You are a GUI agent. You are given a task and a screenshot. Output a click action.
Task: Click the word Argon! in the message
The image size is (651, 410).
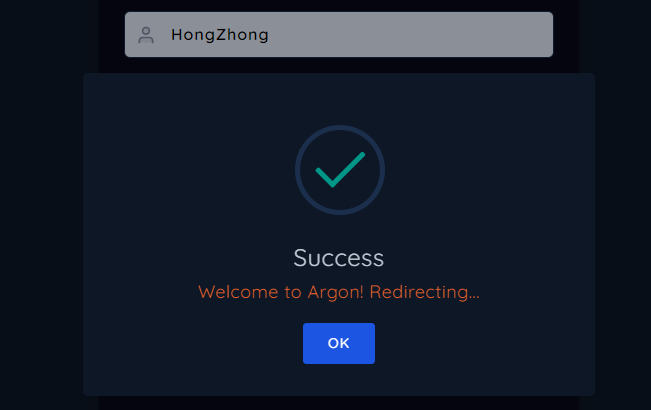335,293
